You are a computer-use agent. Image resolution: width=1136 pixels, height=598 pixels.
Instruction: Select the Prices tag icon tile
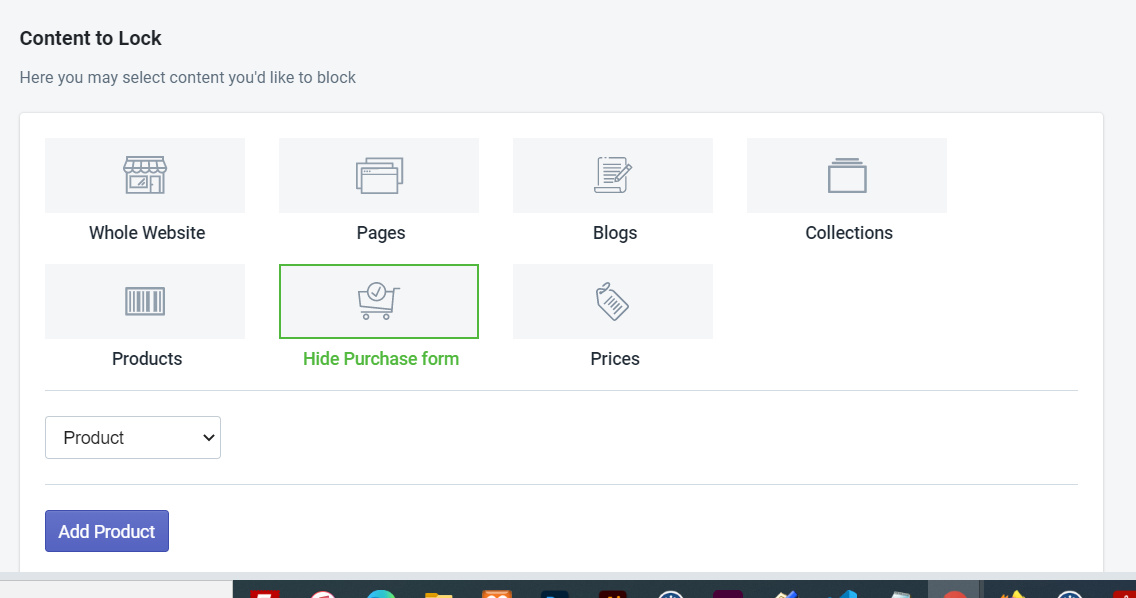613,302
